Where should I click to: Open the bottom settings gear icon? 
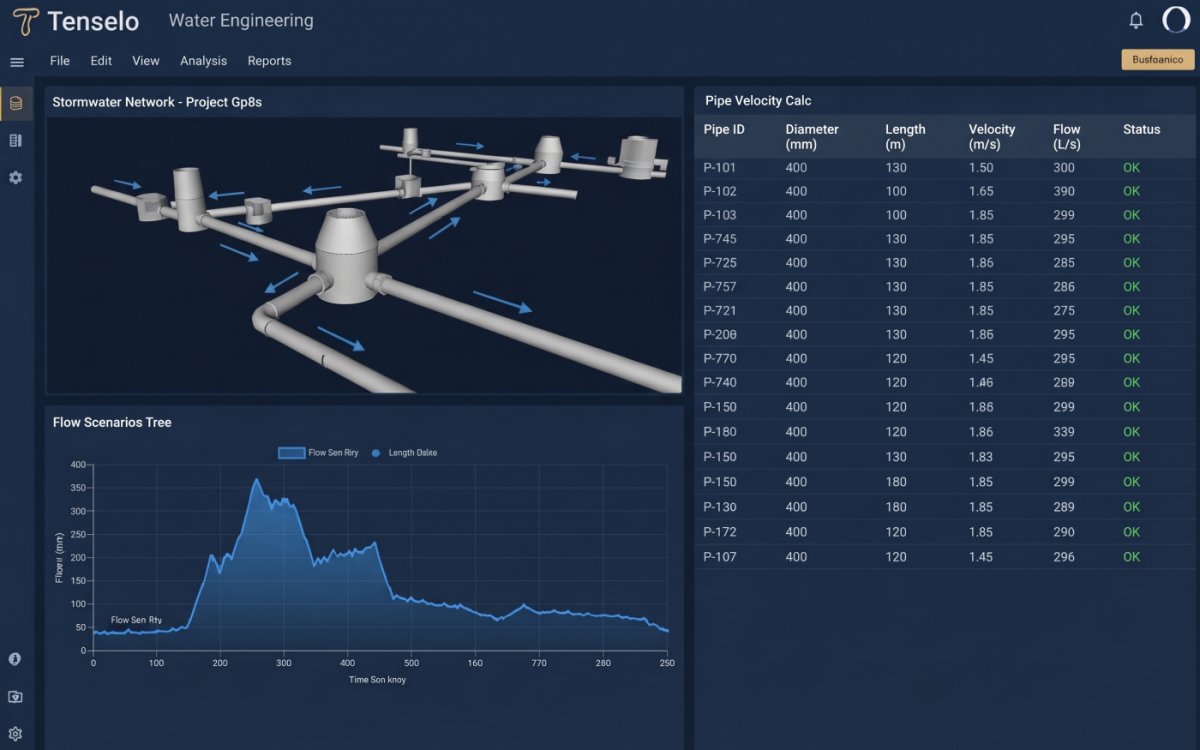[x=15, y=734]
